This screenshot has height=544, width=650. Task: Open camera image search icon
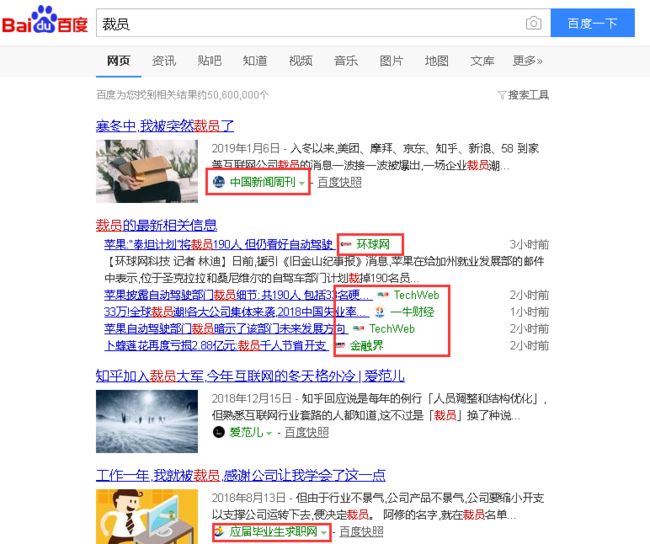534,23
